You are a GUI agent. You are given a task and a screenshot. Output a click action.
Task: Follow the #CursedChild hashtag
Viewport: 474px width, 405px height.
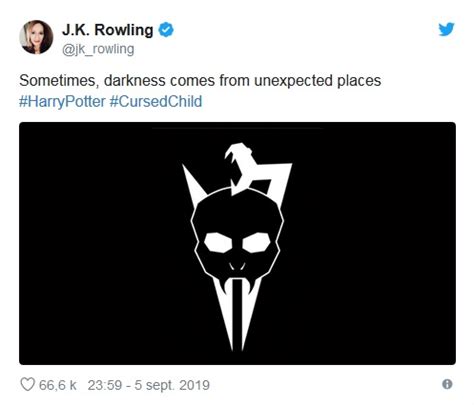(156, 101)
